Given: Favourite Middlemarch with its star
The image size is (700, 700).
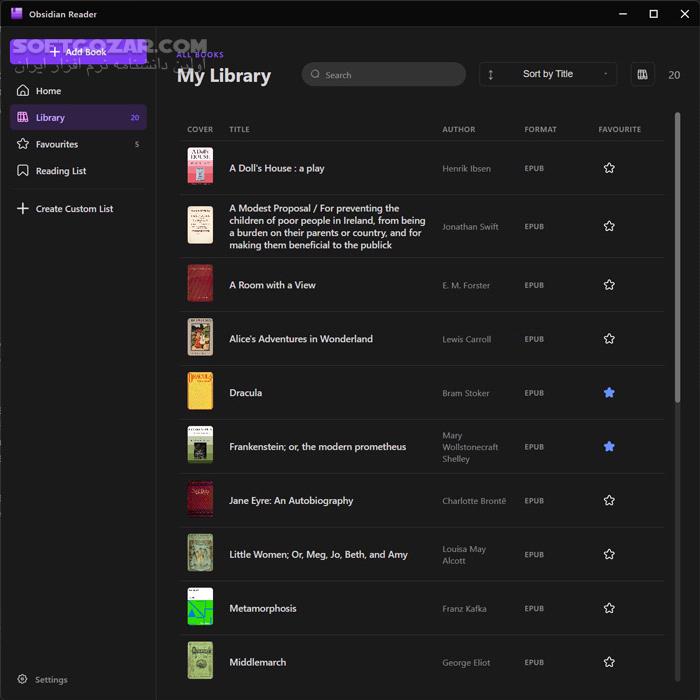Looking at the screenshot, I should [609, 662].
